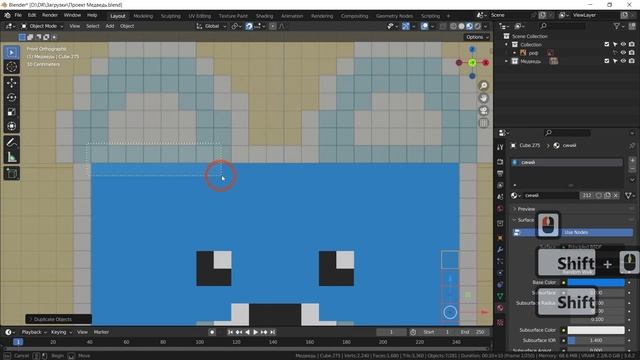Toggle show gizmo button
Screen dimensions: 640x360
coord(406,26)
